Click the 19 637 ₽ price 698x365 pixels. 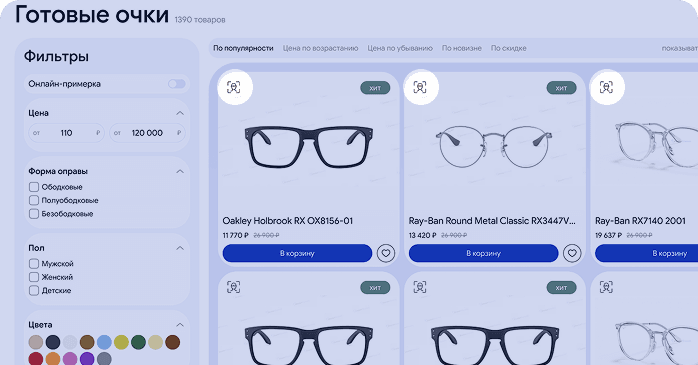point(608,235)
